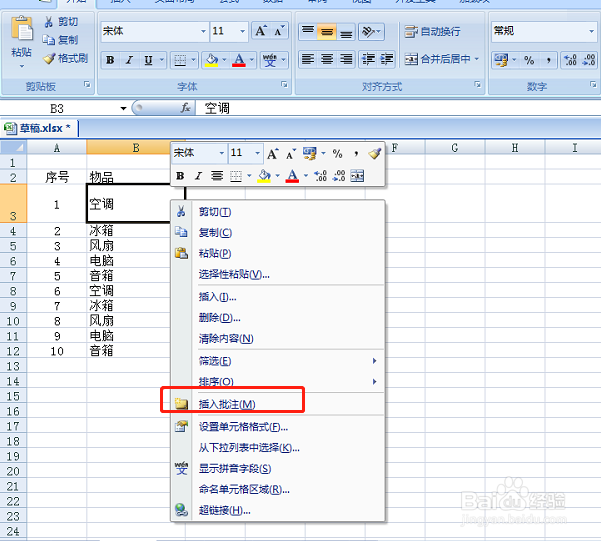Select the Format Painter in the ribbon
Viewport: 601px width, 541px height.
(x=65, y=58)
